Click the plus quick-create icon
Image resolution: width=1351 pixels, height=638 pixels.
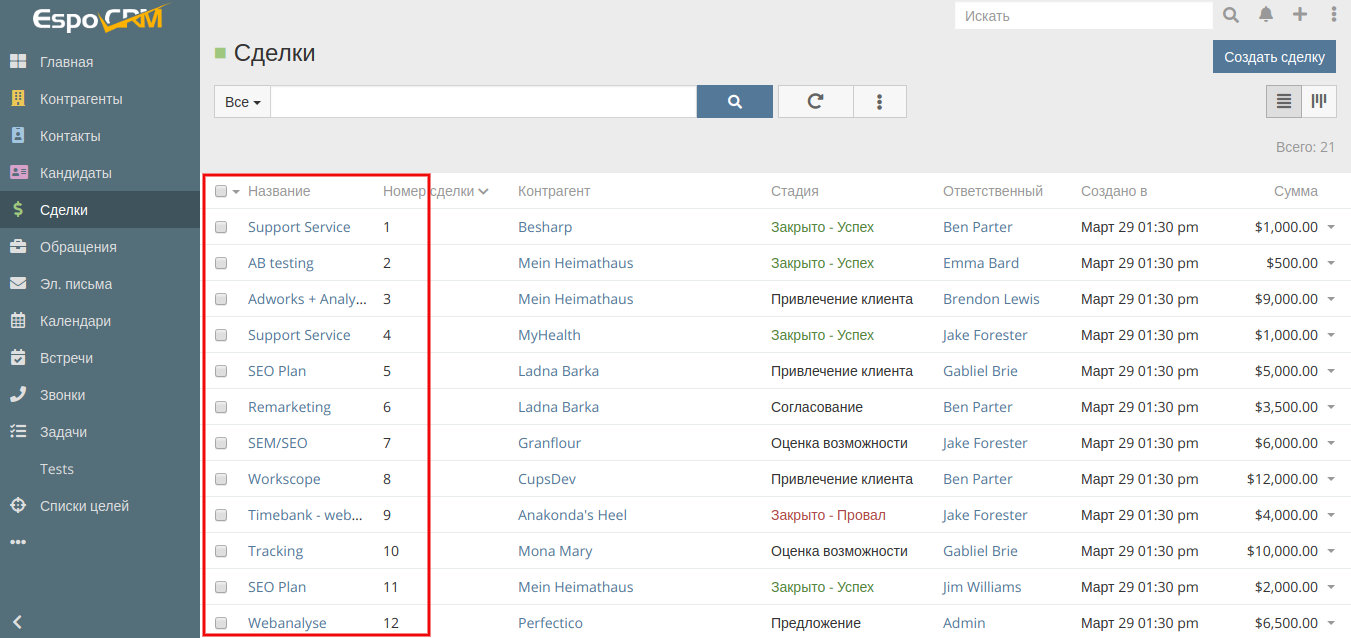click(1299, 15)
